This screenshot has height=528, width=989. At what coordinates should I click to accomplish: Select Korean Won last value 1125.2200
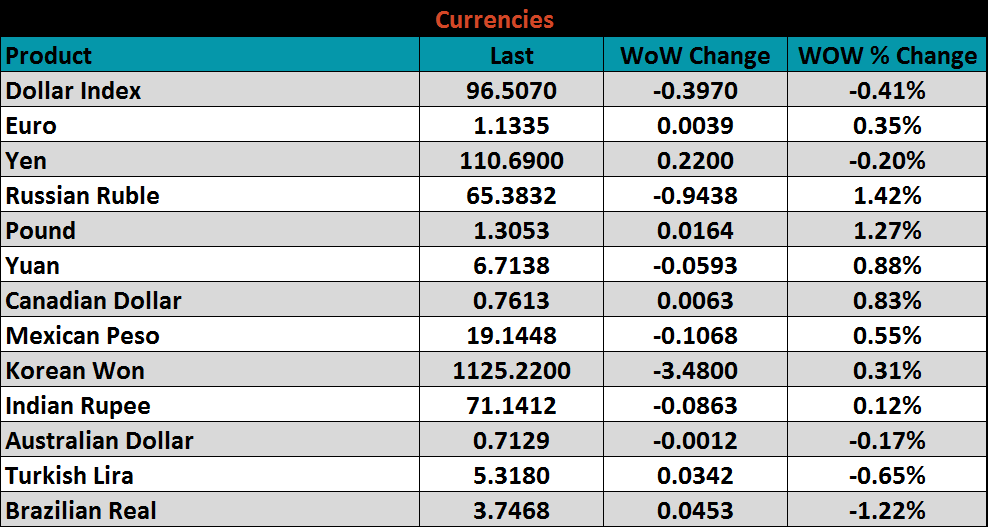[511, 371]
